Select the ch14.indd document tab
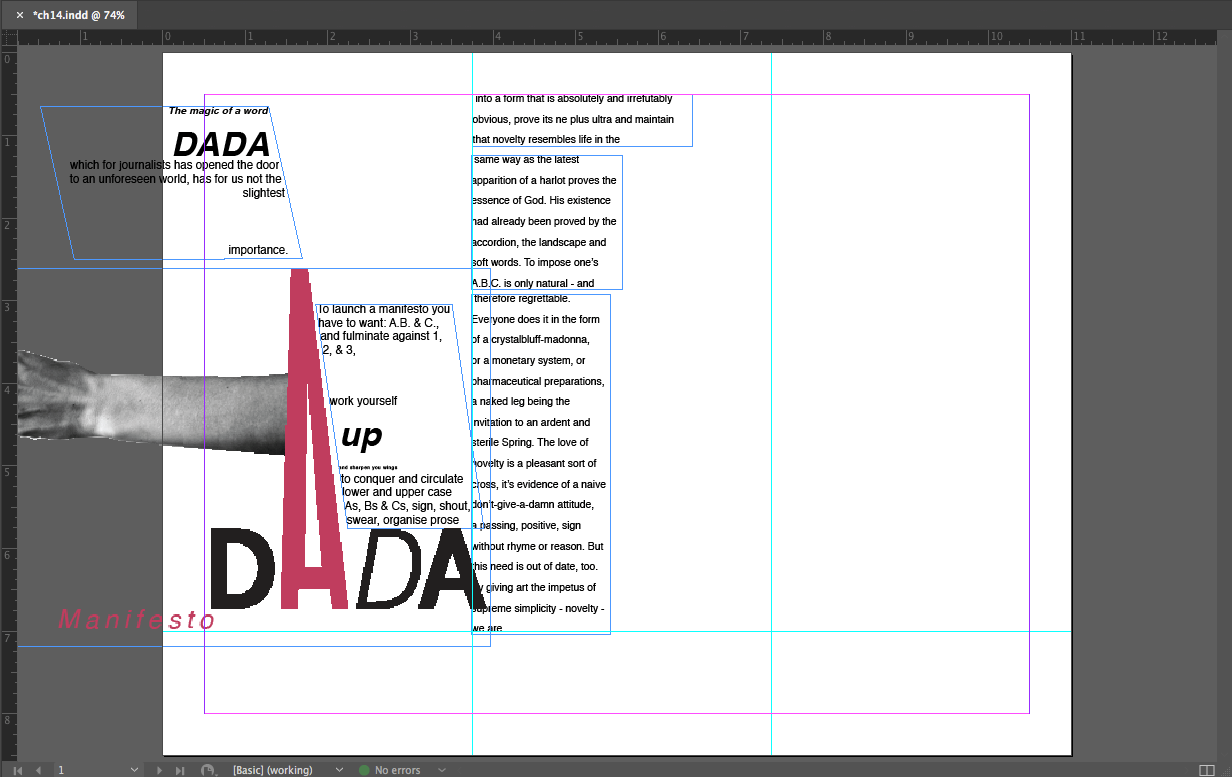 78,15
